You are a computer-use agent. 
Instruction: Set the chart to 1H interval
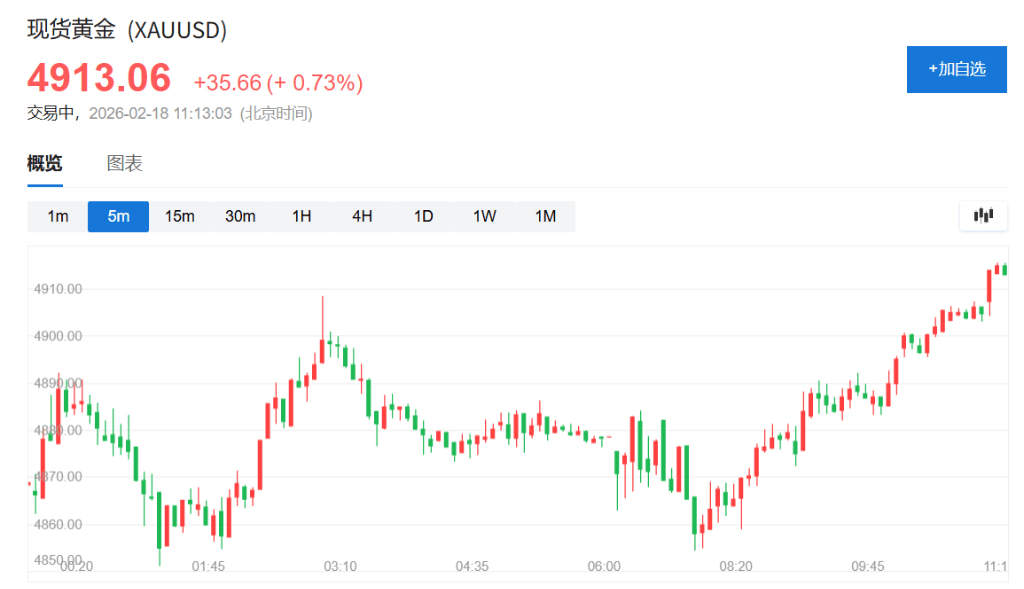(301, 216)
